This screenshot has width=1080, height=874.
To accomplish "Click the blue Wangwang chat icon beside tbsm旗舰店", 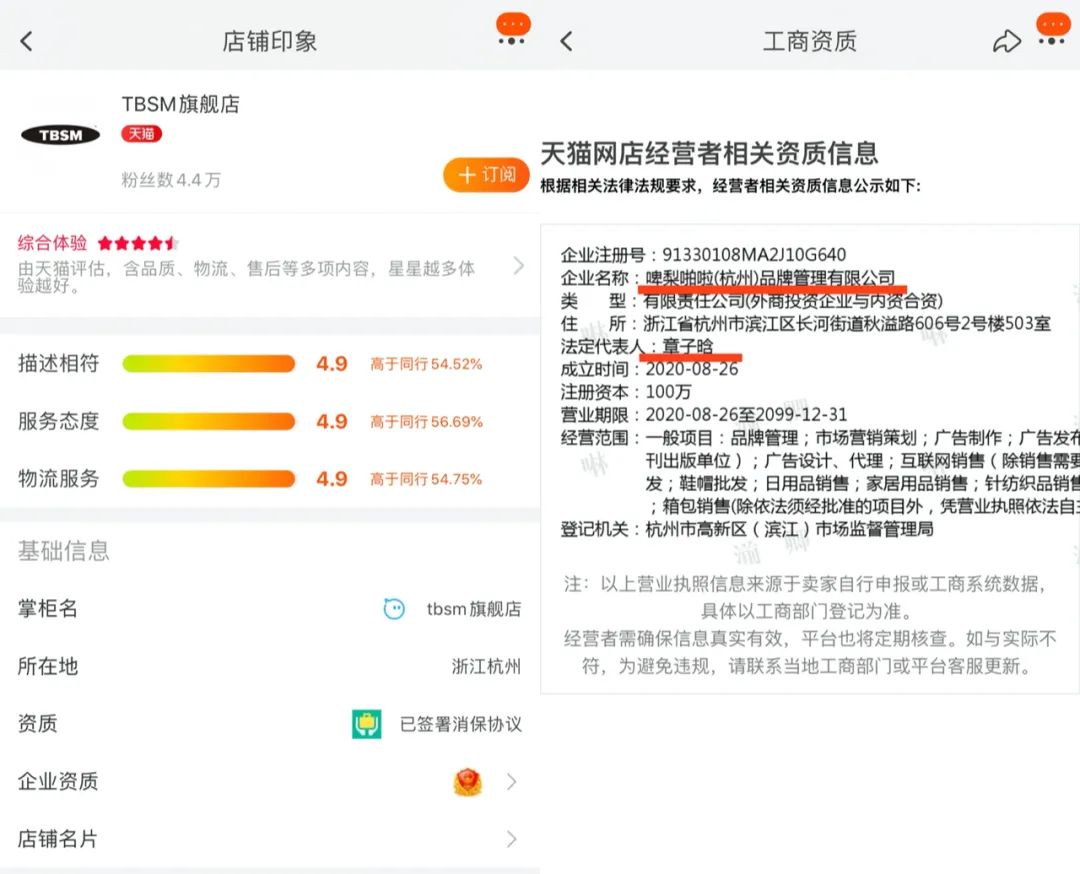I will tap(395, 608).
